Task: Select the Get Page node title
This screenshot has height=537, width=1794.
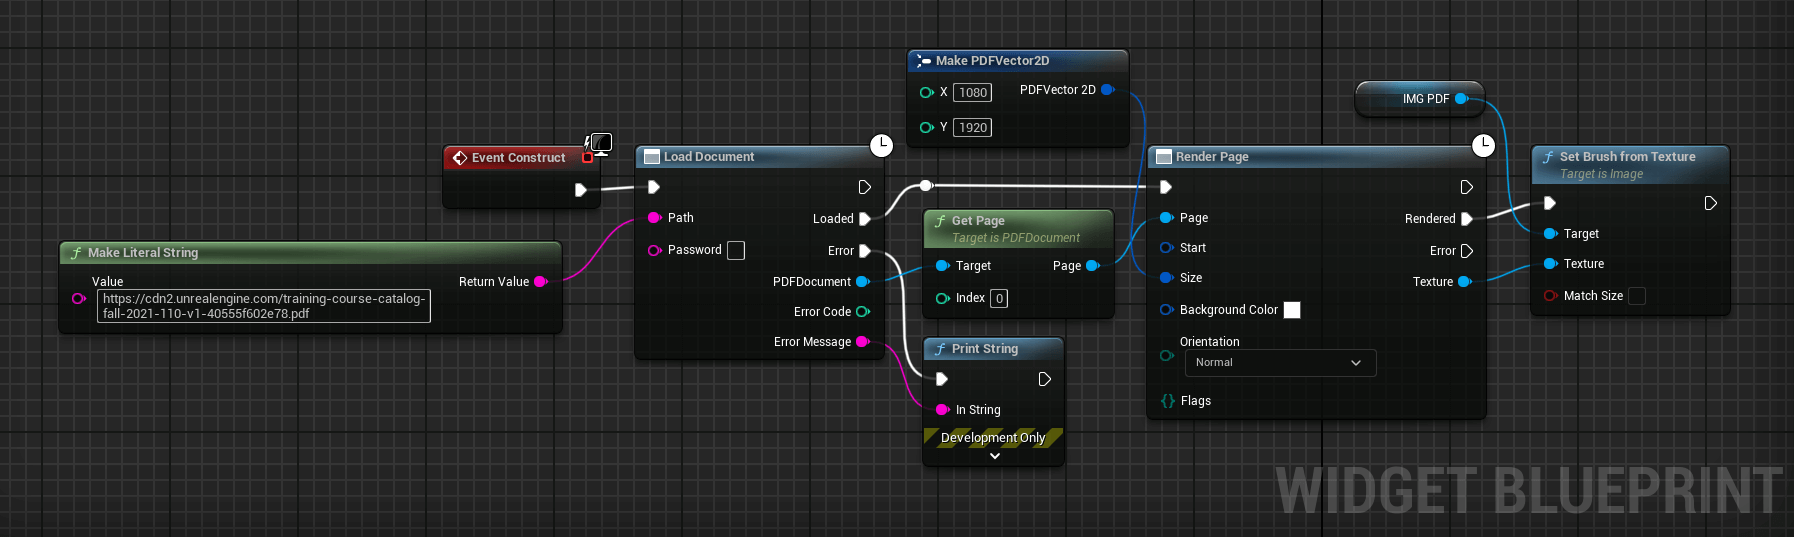Action: [978, 221]
